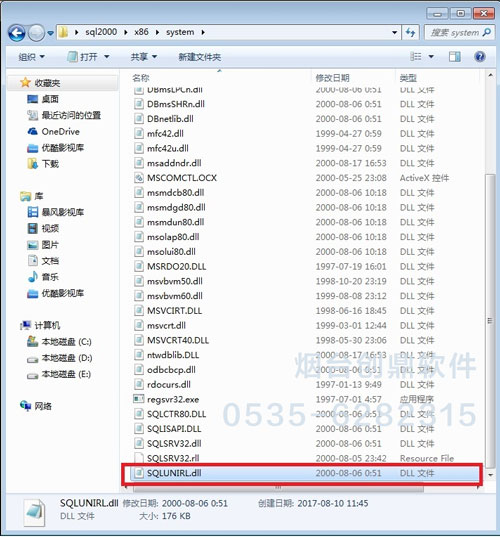Select SQLSRV32.rll resource file icon
The image size is (500, 537).
[x=138, y=458]
